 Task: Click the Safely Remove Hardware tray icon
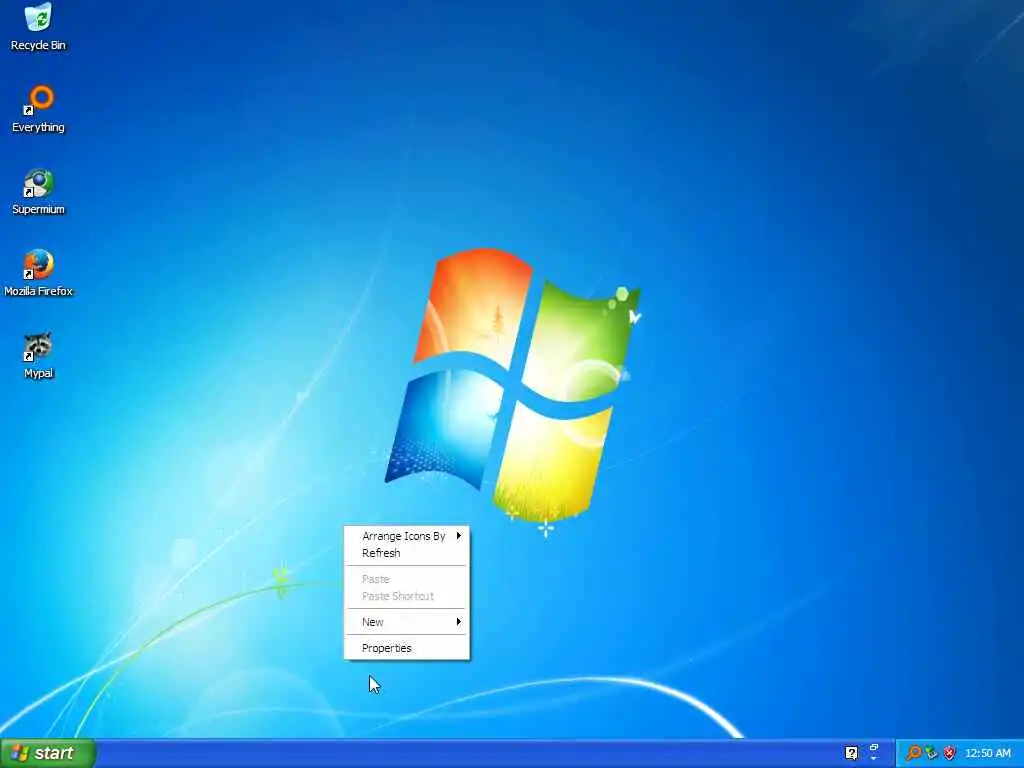click(931, 754)
